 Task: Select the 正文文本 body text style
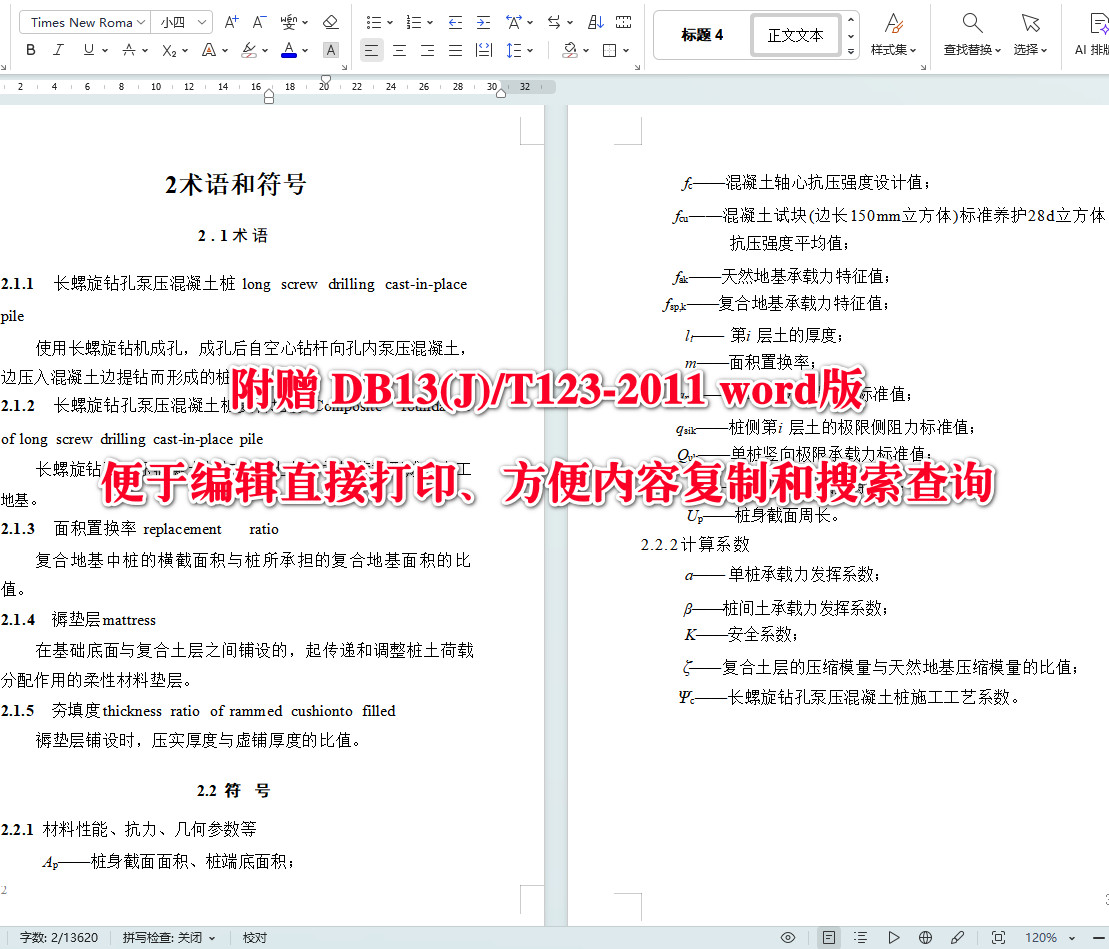click(x=795, y=35)
